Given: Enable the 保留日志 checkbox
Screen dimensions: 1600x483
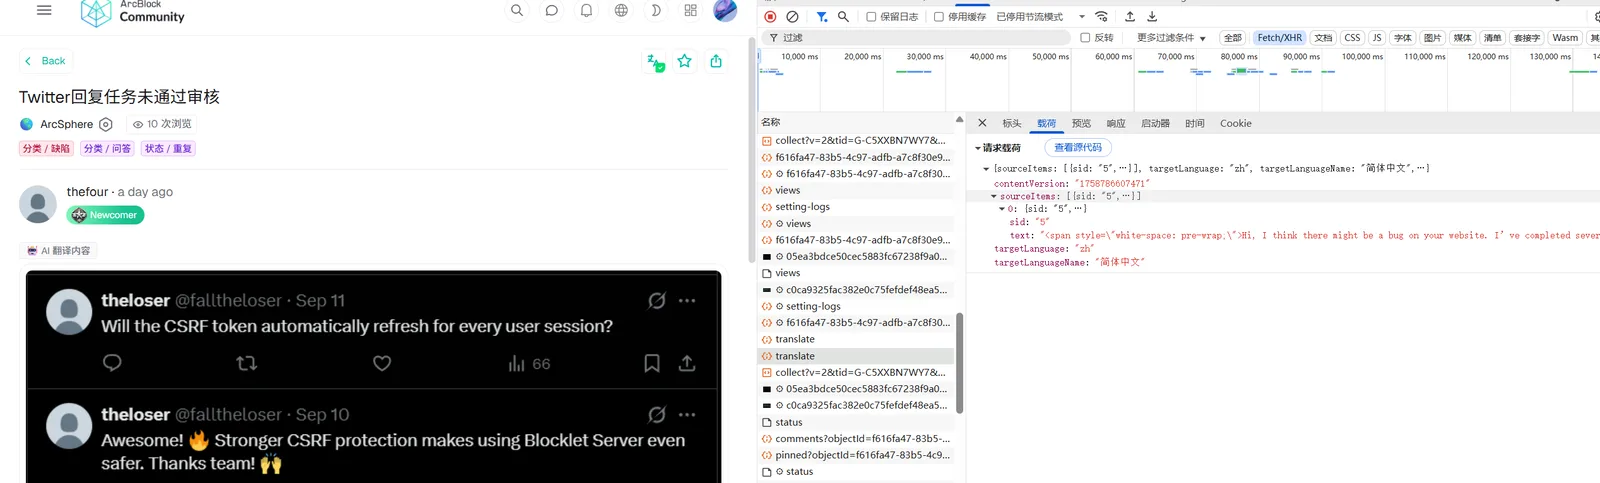Looking at the screenshot, I should pyautogui.click(x=871, y=17).
